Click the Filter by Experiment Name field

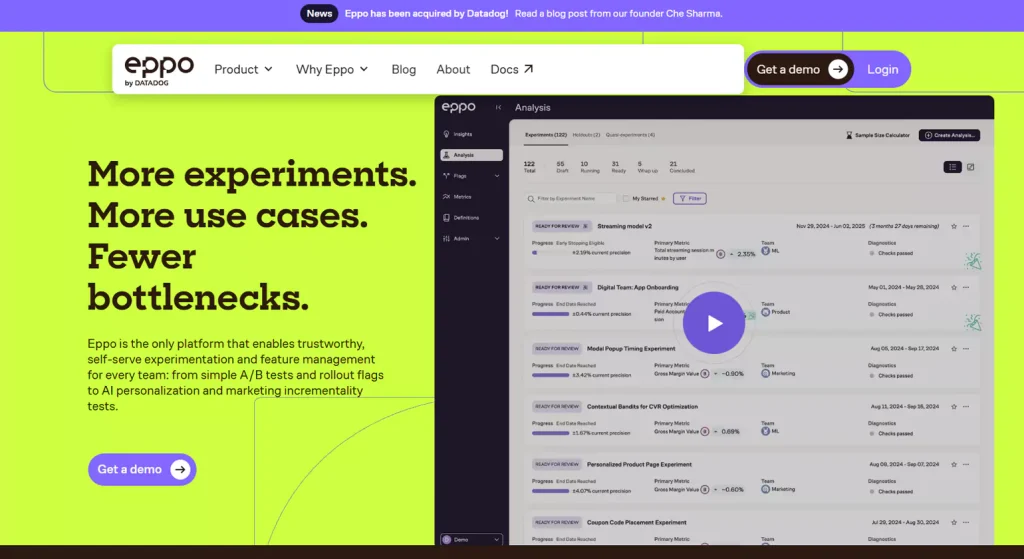pyautogui.click(x=571, y=199)
